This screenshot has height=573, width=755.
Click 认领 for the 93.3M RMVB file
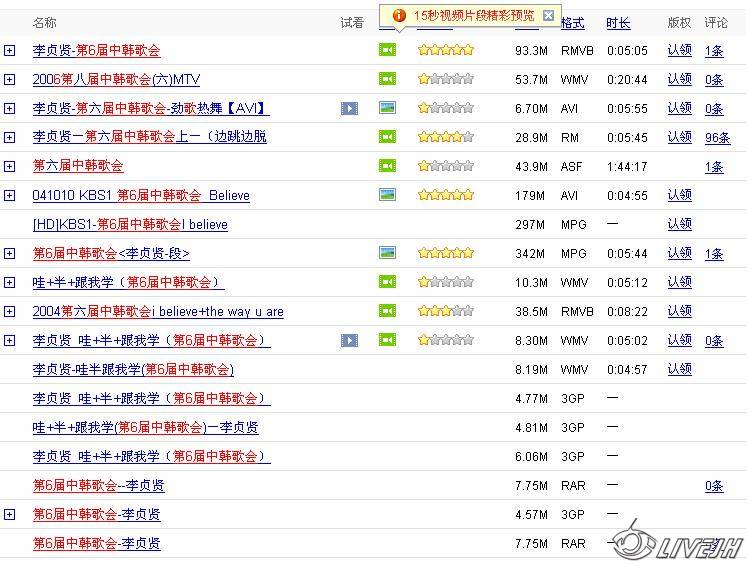pos(679,50)
